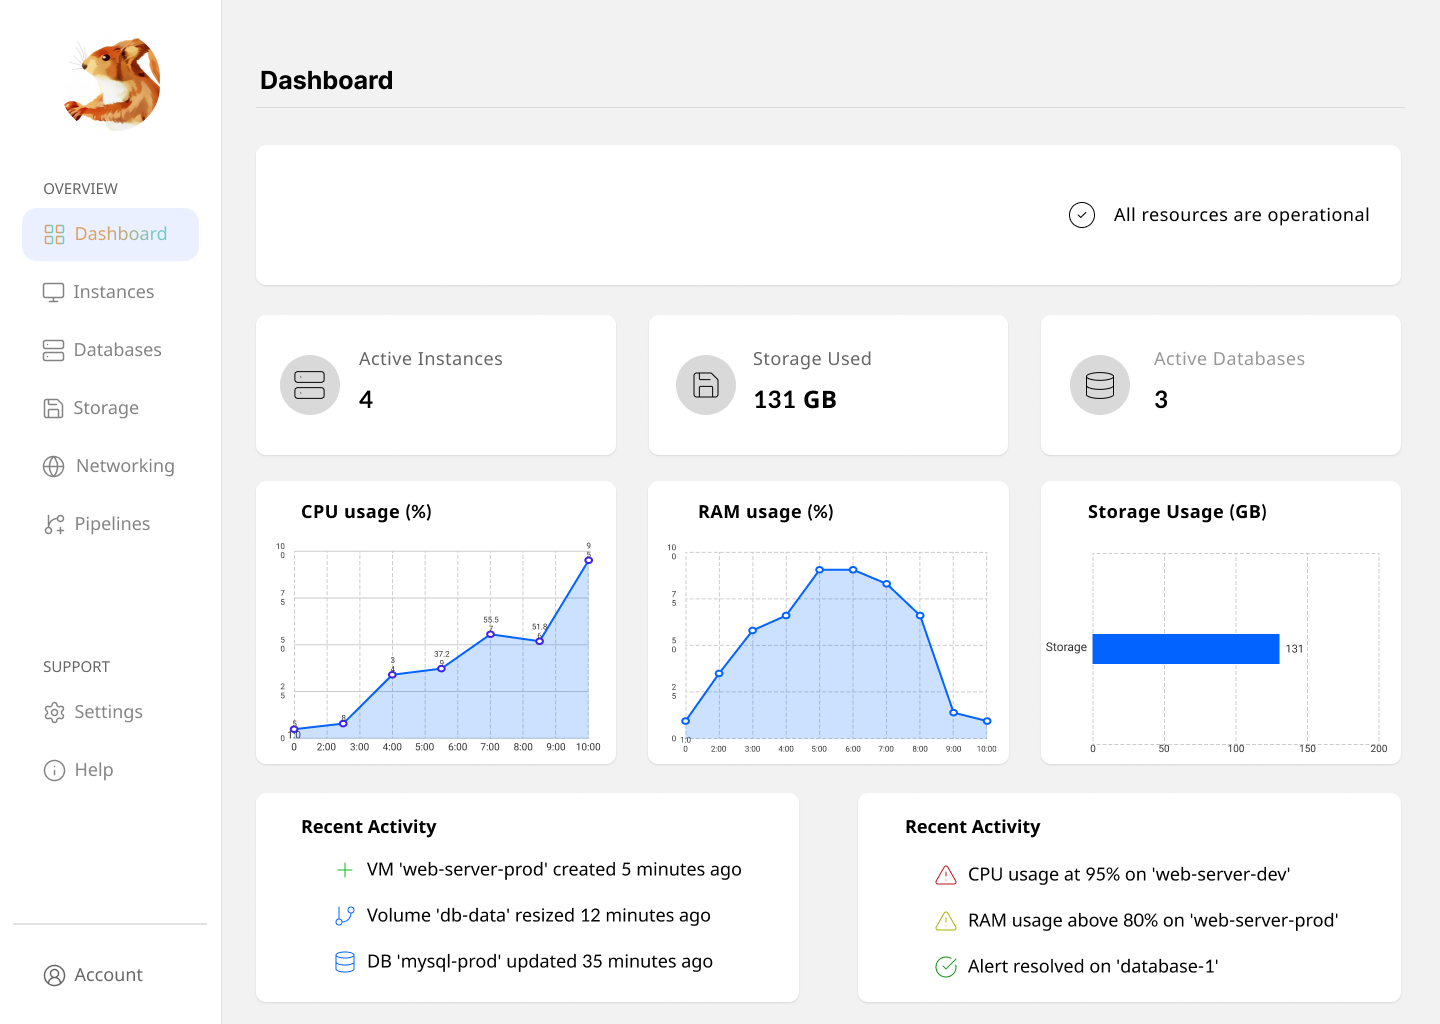This screenshot has width=1440, height=1024.
Task: Click the Active Instances server icon
Action: click(x=310, y=385)
